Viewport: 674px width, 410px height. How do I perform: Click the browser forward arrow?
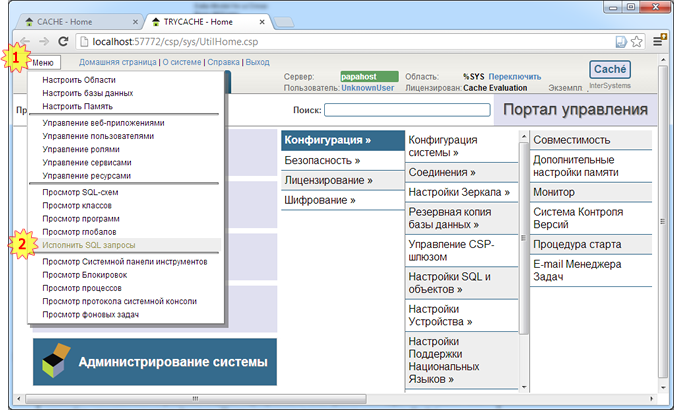coord(44,41)
